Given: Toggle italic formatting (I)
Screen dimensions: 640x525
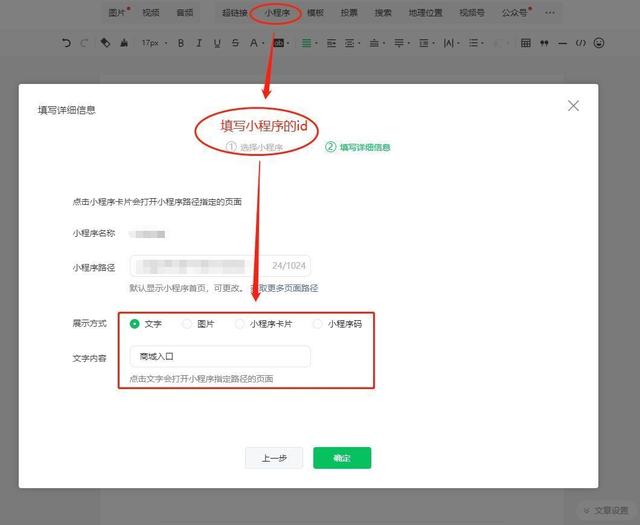Looking at the screenshot, I should (199, 43).
